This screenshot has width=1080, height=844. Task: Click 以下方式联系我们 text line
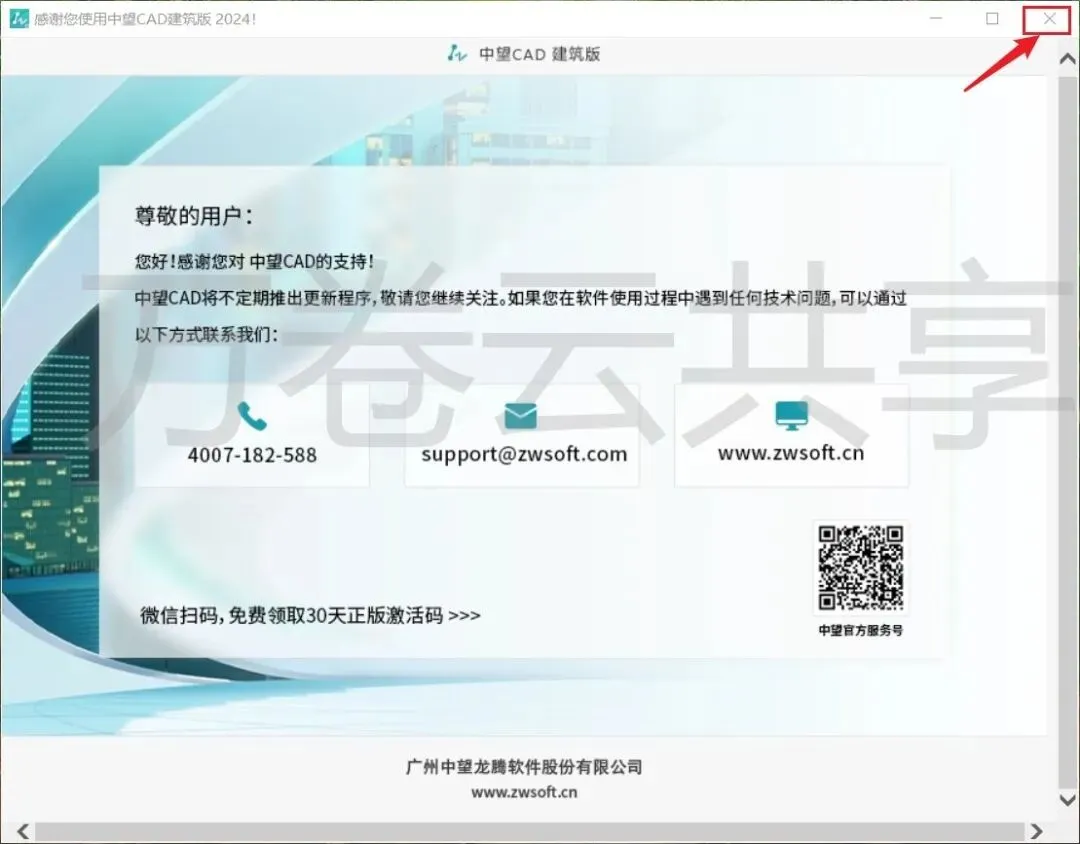[206, 335]
